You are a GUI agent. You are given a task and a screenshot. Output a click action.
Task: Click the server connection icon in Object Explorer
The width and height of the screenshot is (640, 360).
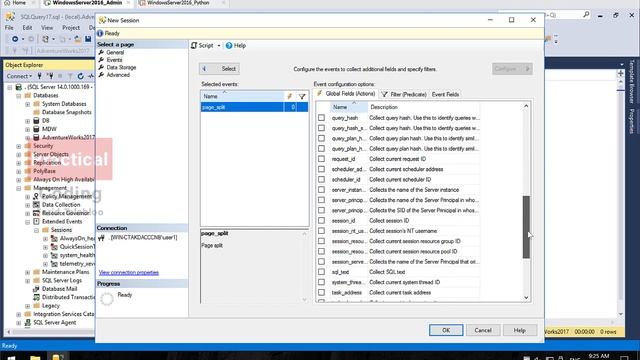click(x=19, y=87)
